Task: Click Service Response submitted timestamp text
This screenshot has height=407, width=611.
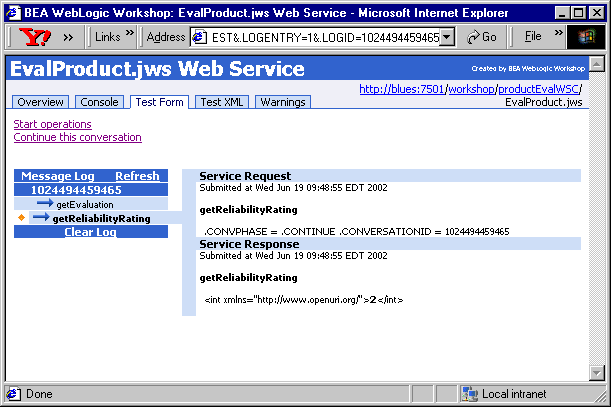Action: pyautogui.click(x=293, y=256)
